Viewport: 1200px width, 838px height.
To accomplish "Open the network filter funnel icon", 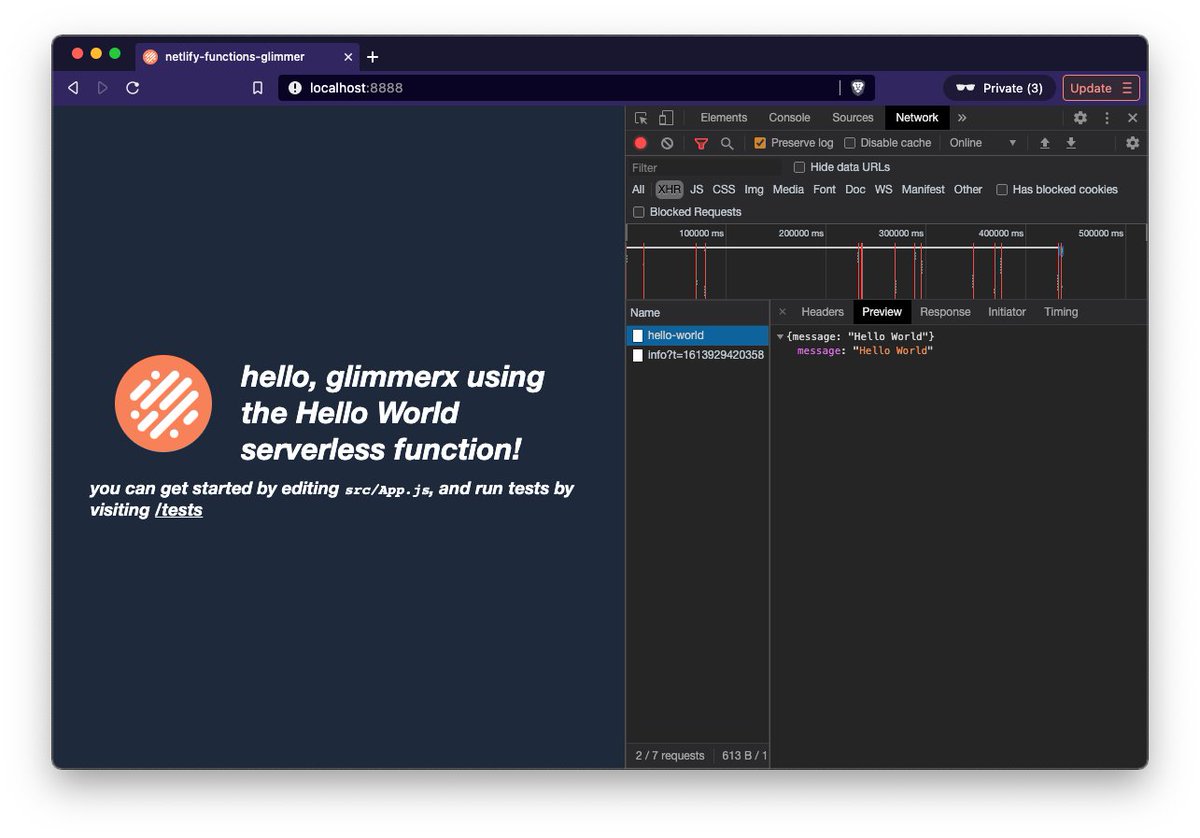I will pos(699,143).
